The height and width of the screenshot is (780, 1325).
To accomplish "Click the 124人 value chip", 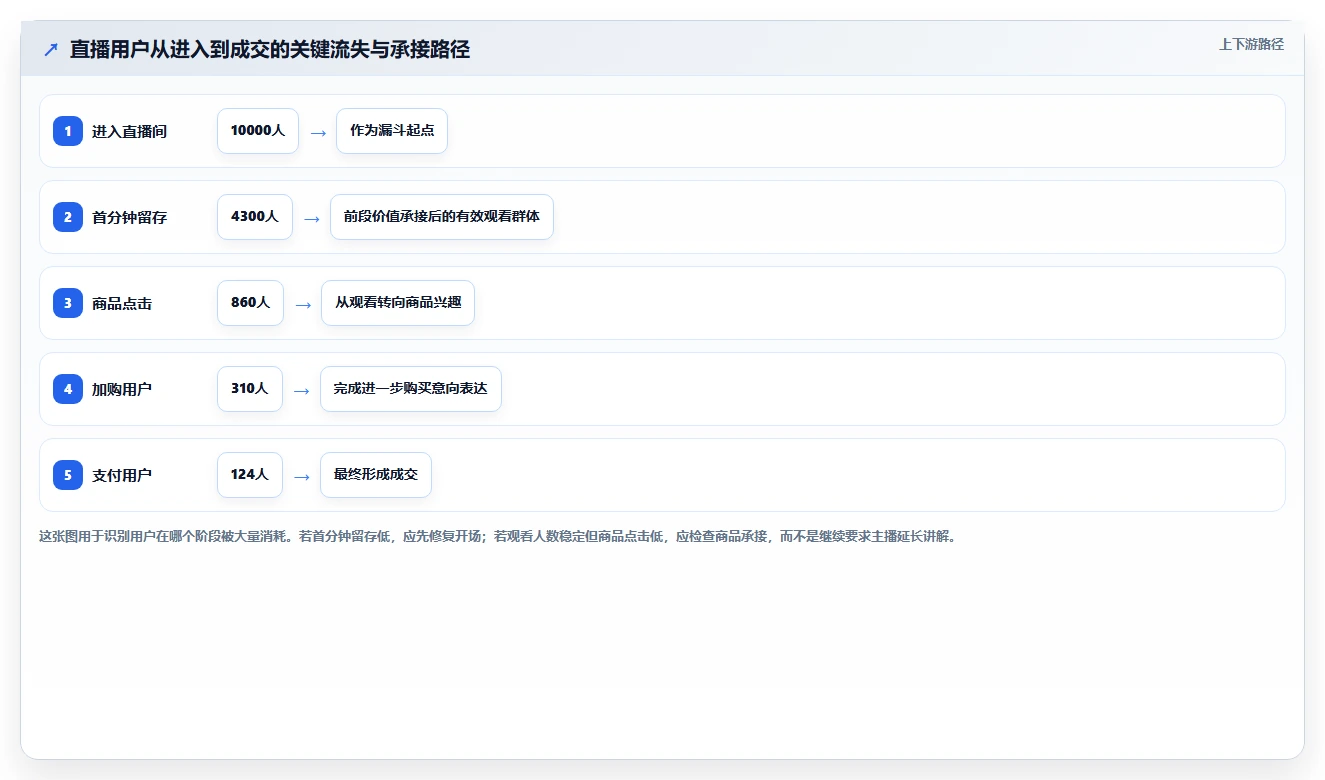I will click(250, 475).
